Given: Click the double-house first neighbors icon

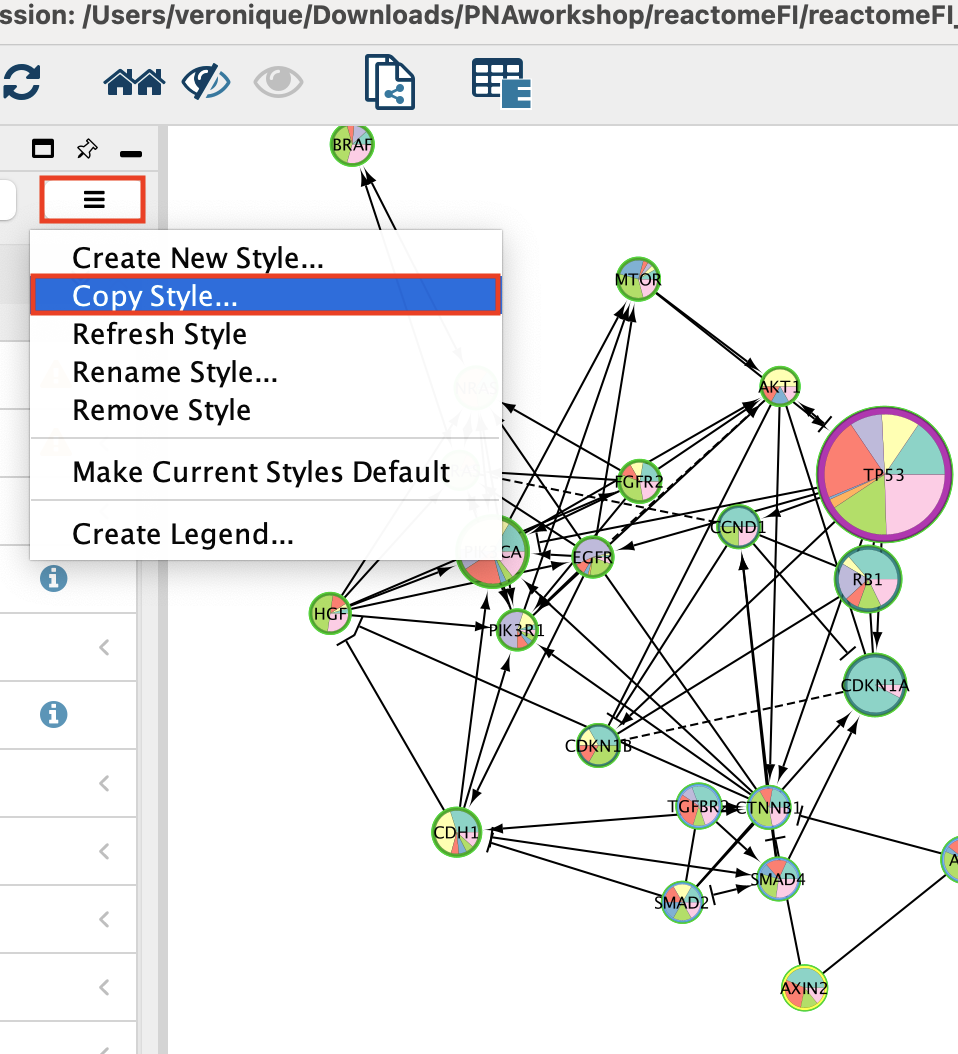Looking at the screenshot, I should click(133, 83).
